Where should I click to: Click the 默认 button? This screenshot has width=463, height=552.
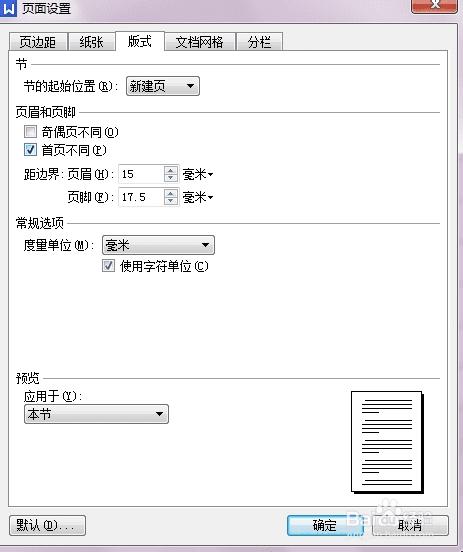tap(48, 526)
